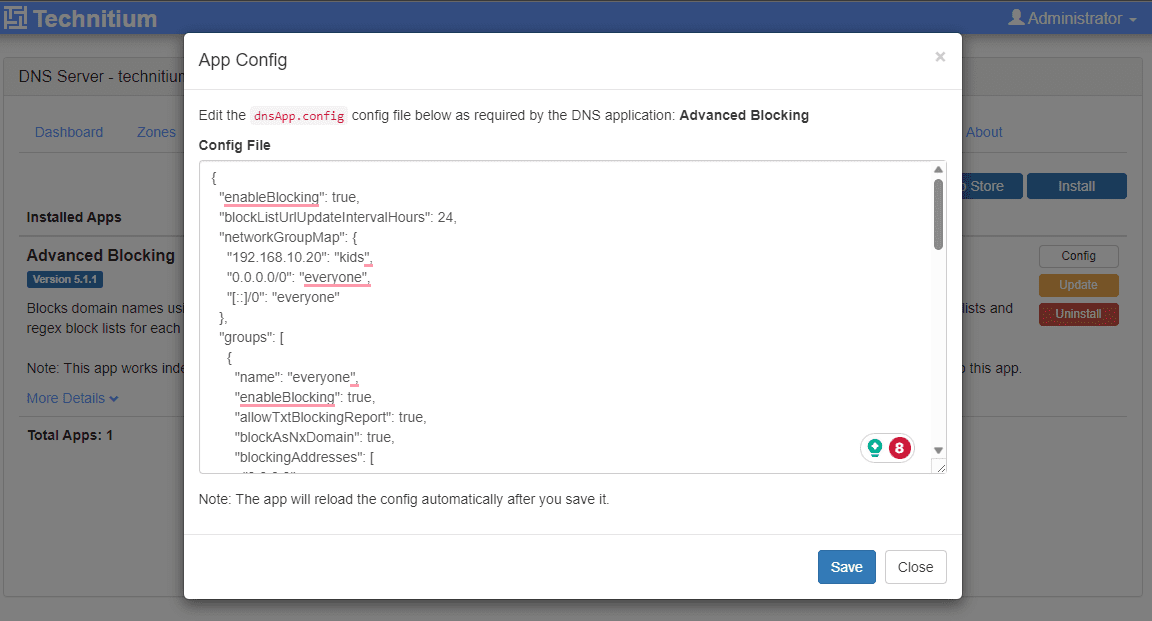Click the green lightbulb suggestion icon

tap(875, 448)
